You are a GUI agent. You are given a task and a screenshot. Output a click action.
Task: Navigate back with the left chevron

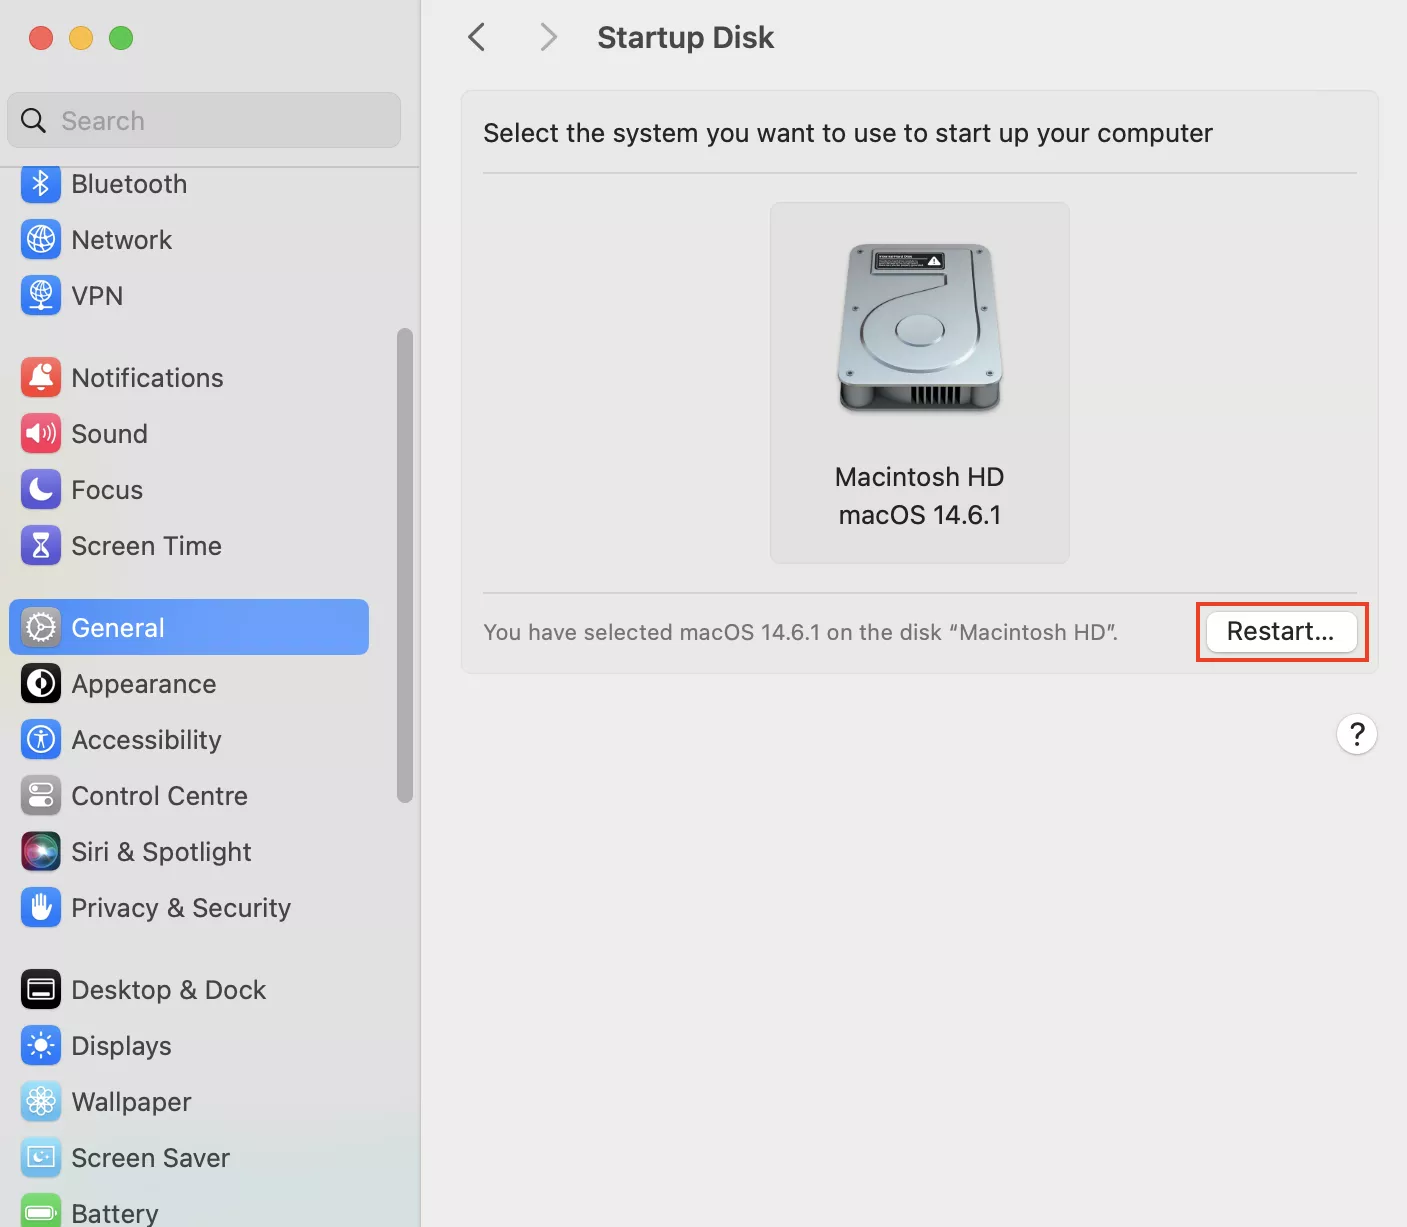[x=477, y=38]
